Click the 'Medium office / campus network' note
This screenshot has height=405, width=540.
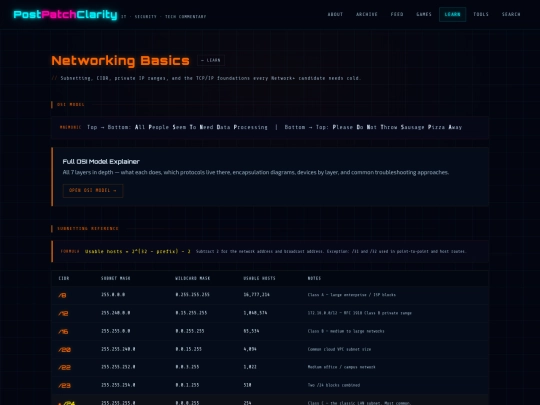[342, 367]
